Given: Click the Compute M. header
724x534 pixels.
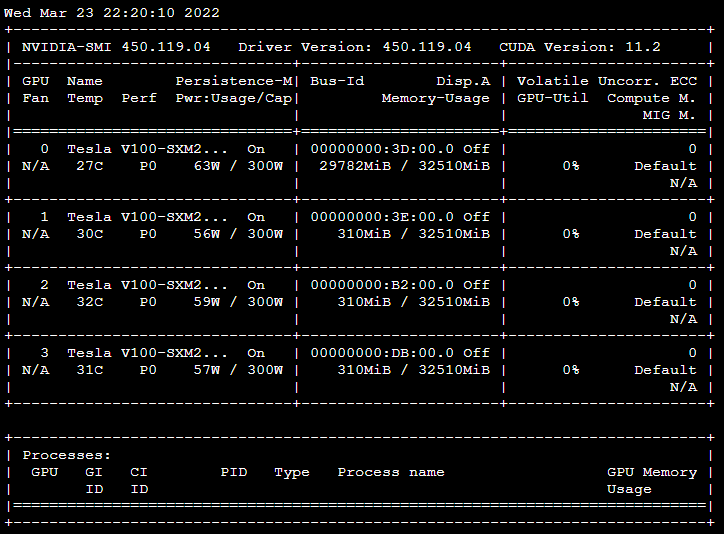Looking at the screenshot, I should (651, 98).
